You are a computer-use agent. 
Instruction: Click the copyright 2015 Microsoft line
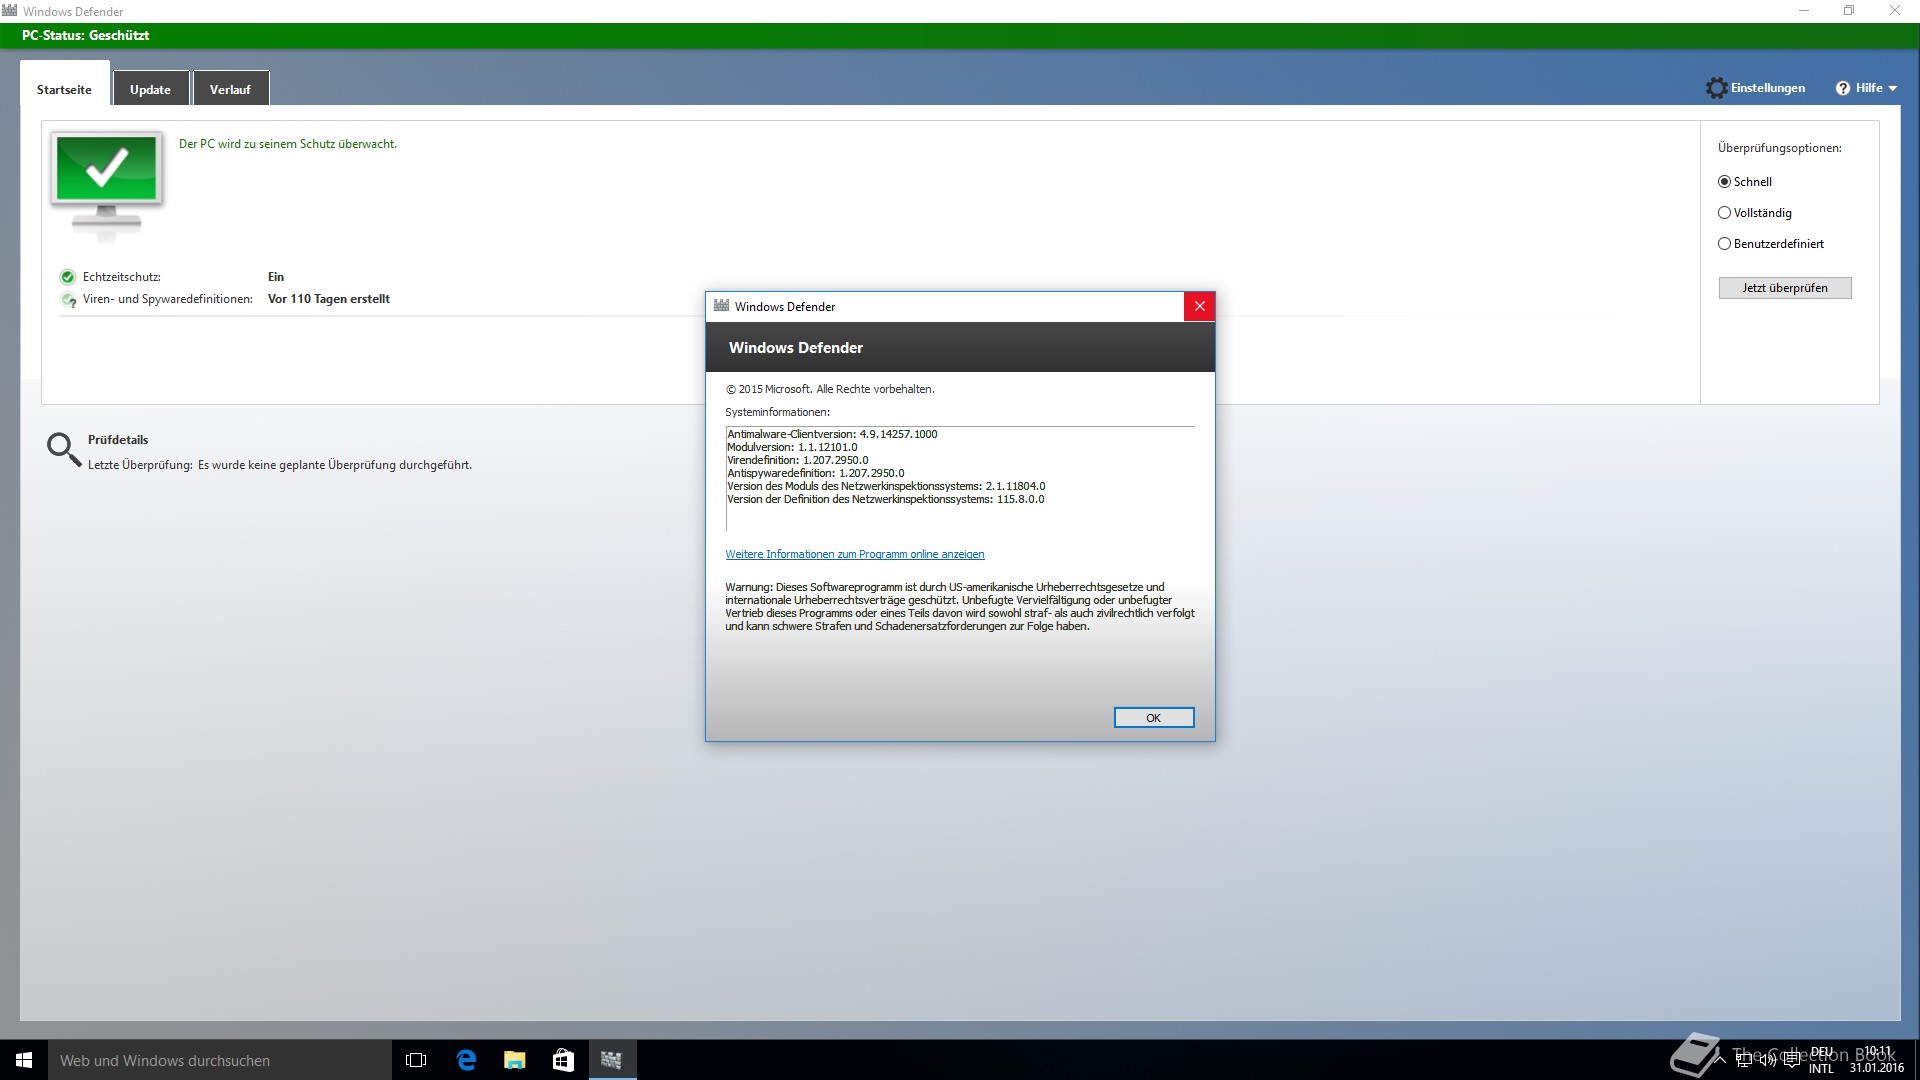pos(830,389)
